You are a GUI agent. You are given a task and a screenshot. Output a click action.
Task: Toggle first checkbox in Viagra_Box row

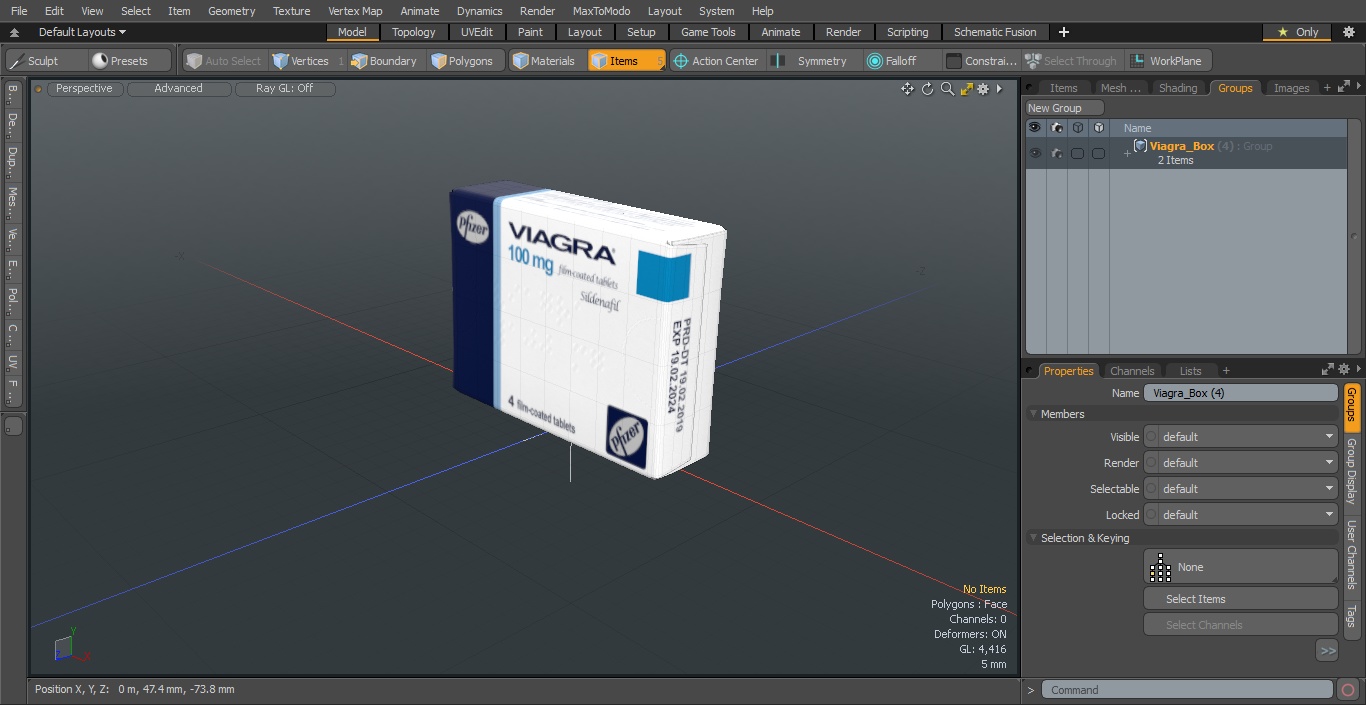tap(1077, 153)
